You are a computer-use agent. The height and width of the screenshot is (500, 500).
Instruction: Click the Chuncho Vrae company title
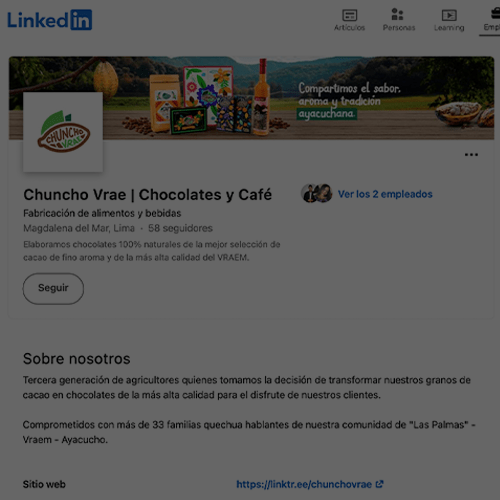pos(148,195)
